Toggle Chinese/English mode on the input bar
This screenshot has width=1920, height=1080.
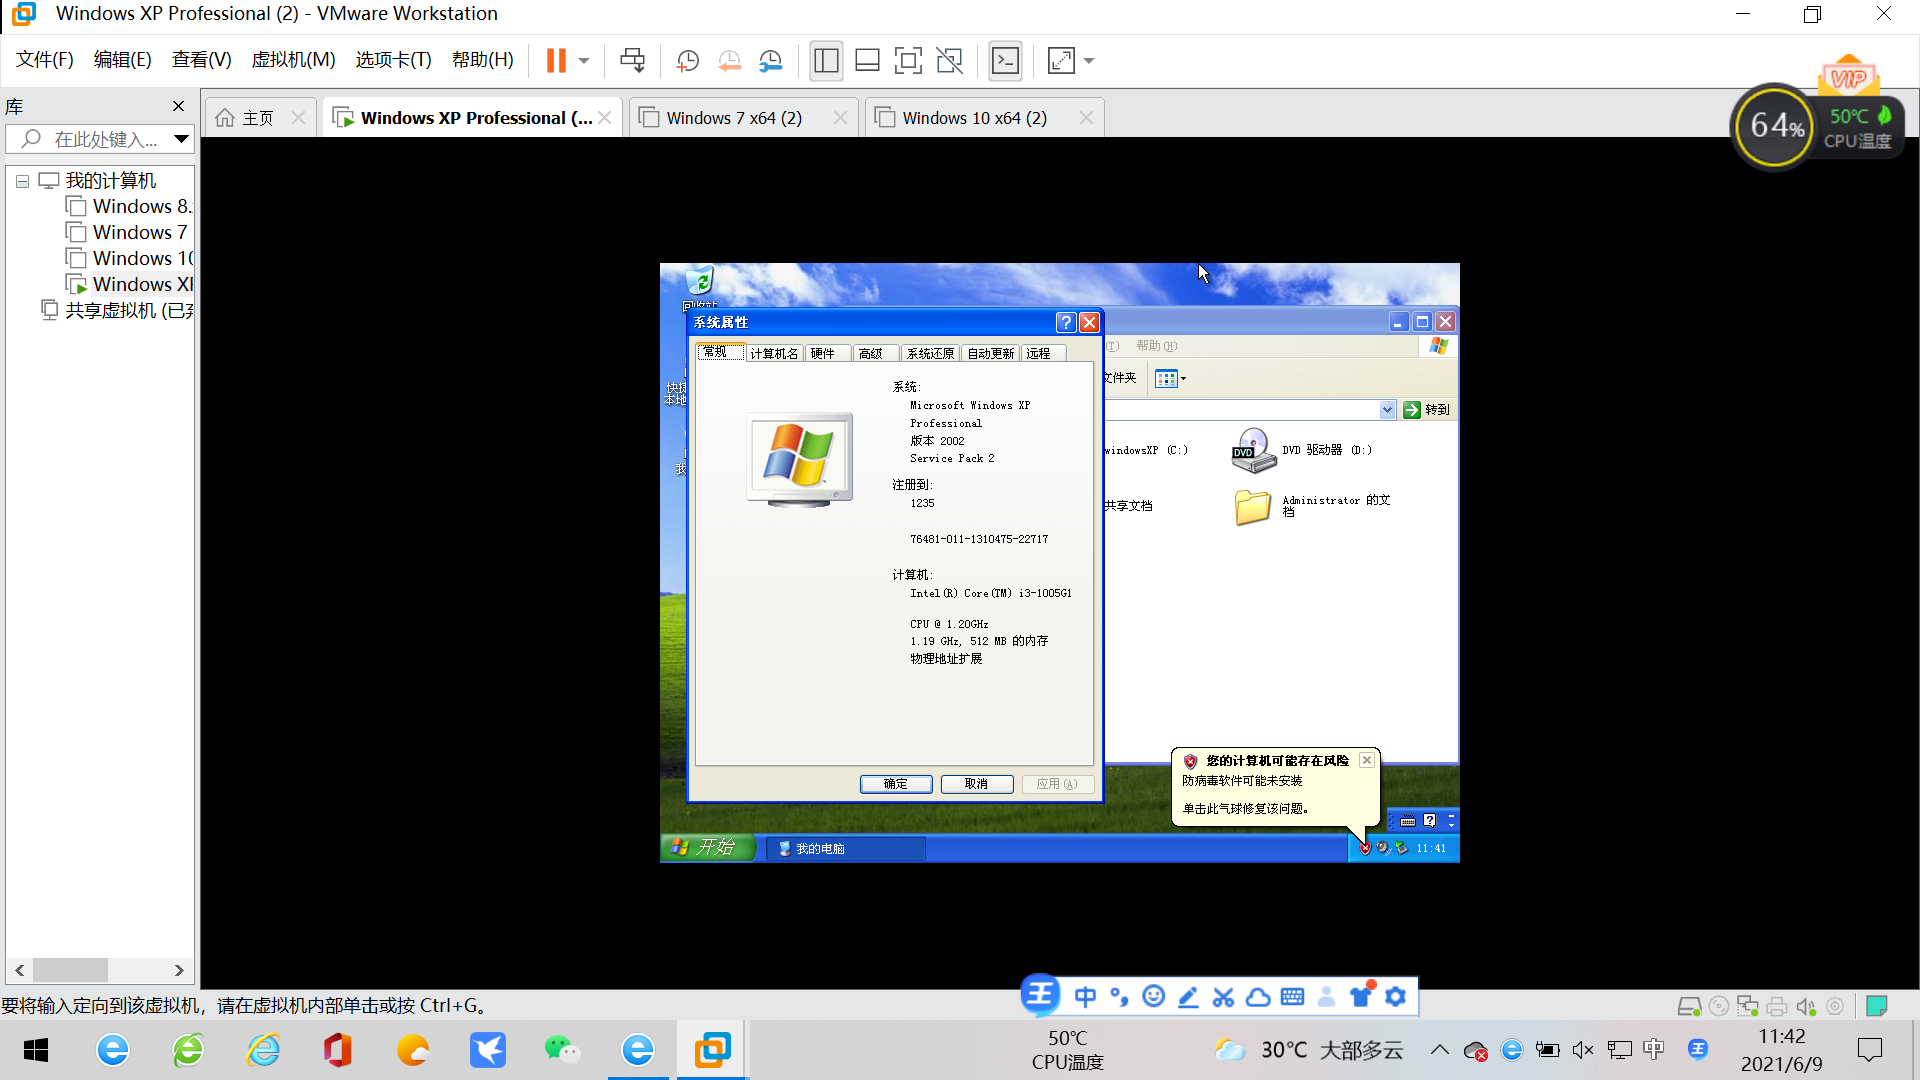(1085, 996)
